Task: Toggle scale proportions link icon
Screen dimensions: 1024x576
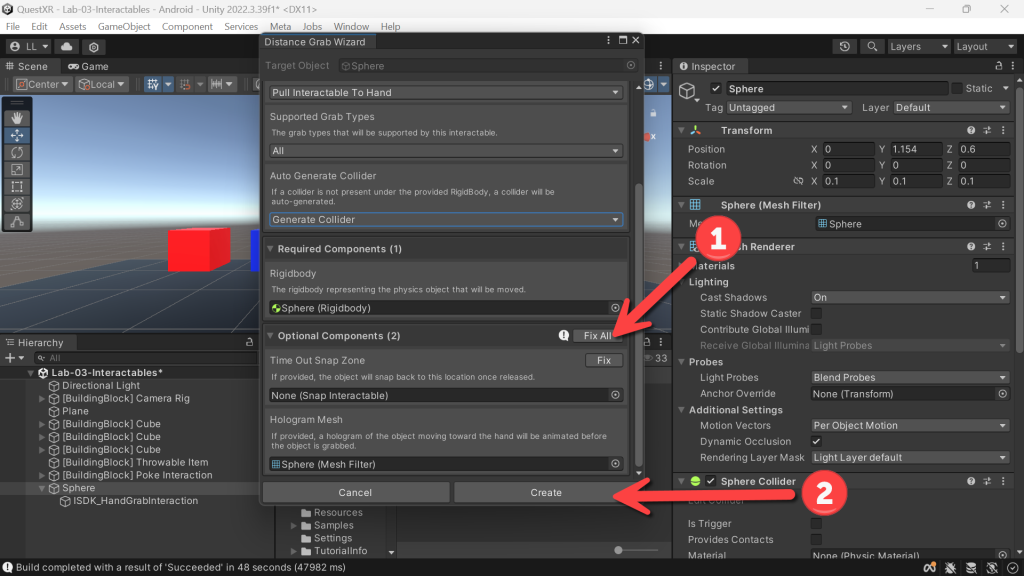Action: click(x=798, y=181)
